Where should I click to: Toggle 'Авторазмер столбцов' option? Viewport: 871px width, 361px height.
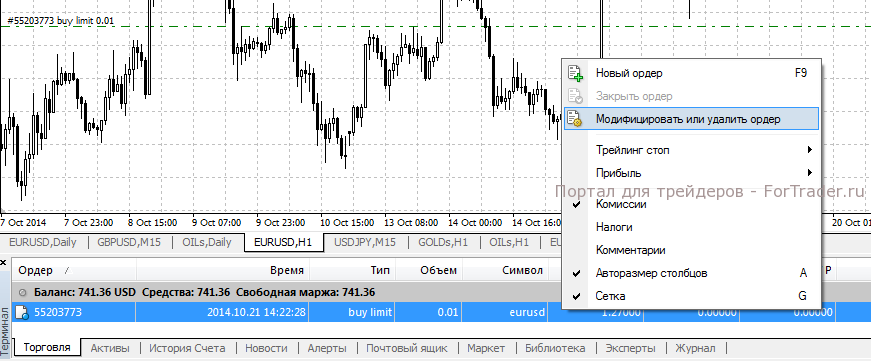point(691,273)
